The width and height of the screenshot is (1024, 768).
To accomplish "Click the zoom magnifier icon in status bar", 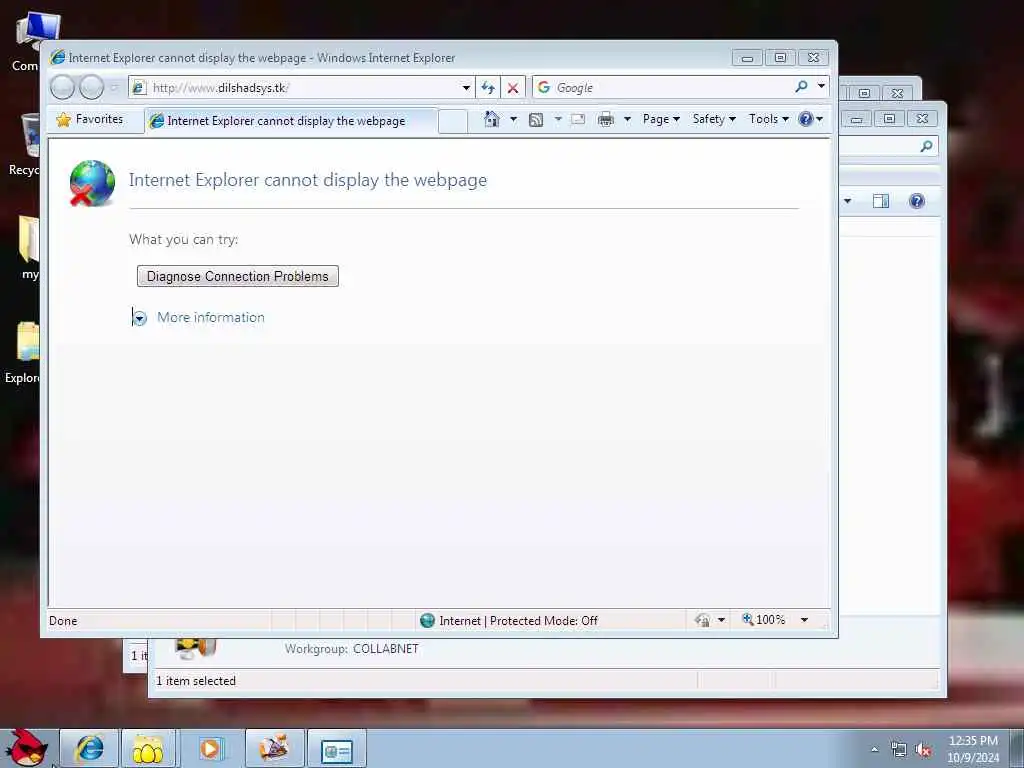I will tap(748, 619).
